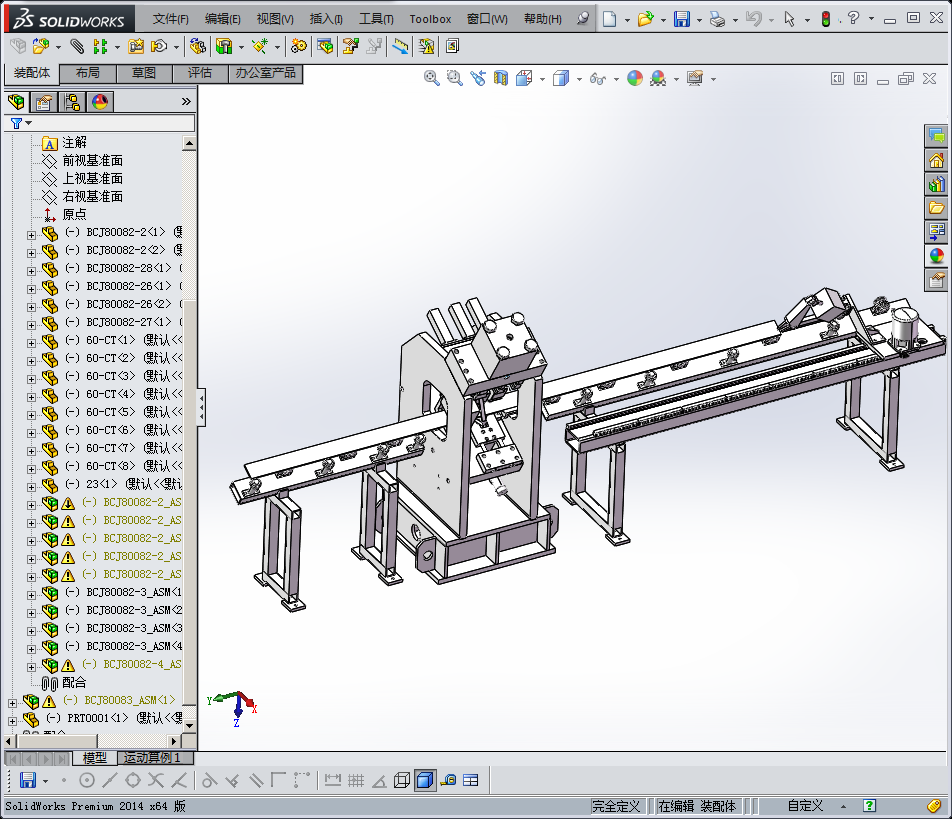This screenshot has width=952, height=819.
Task: Expand the BCJ80082-3_ASM<1> component node
Action: [x=31, y=596]
